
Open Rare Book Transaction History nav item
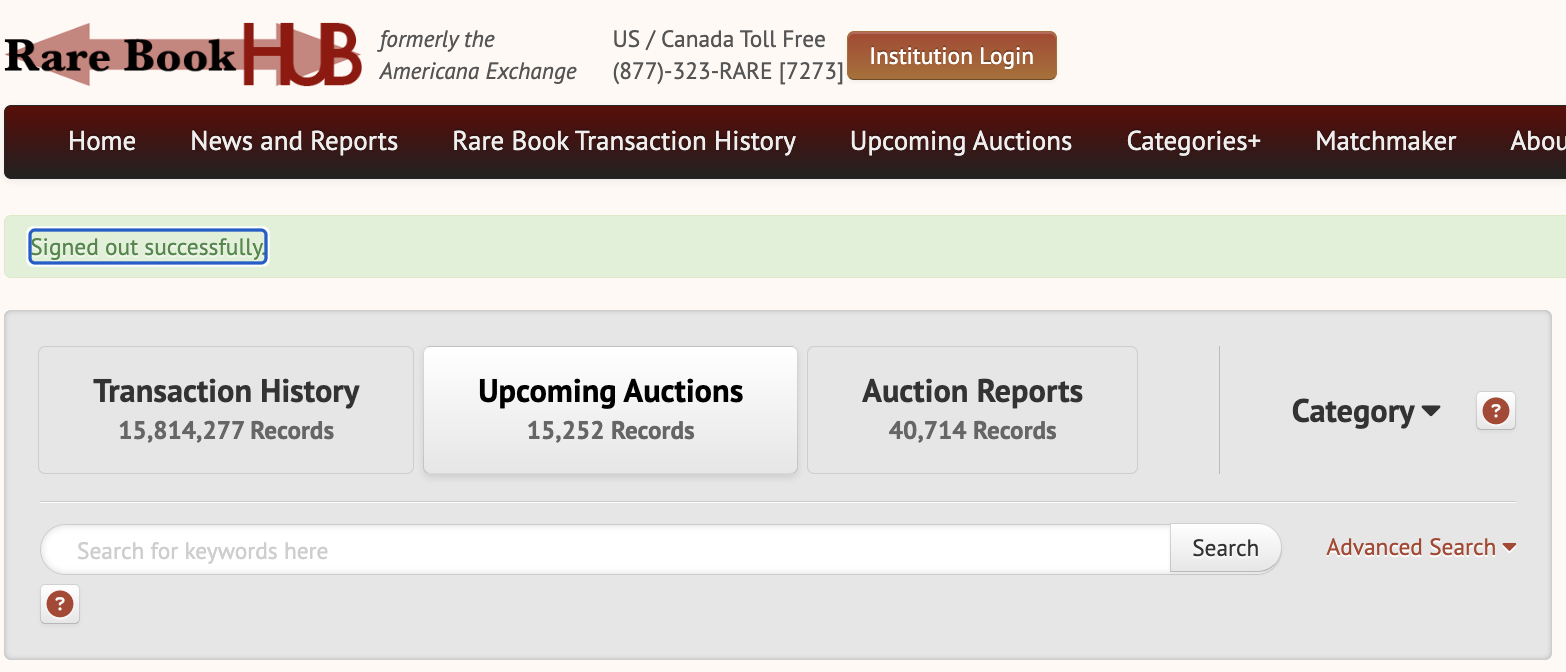[624, 142]
